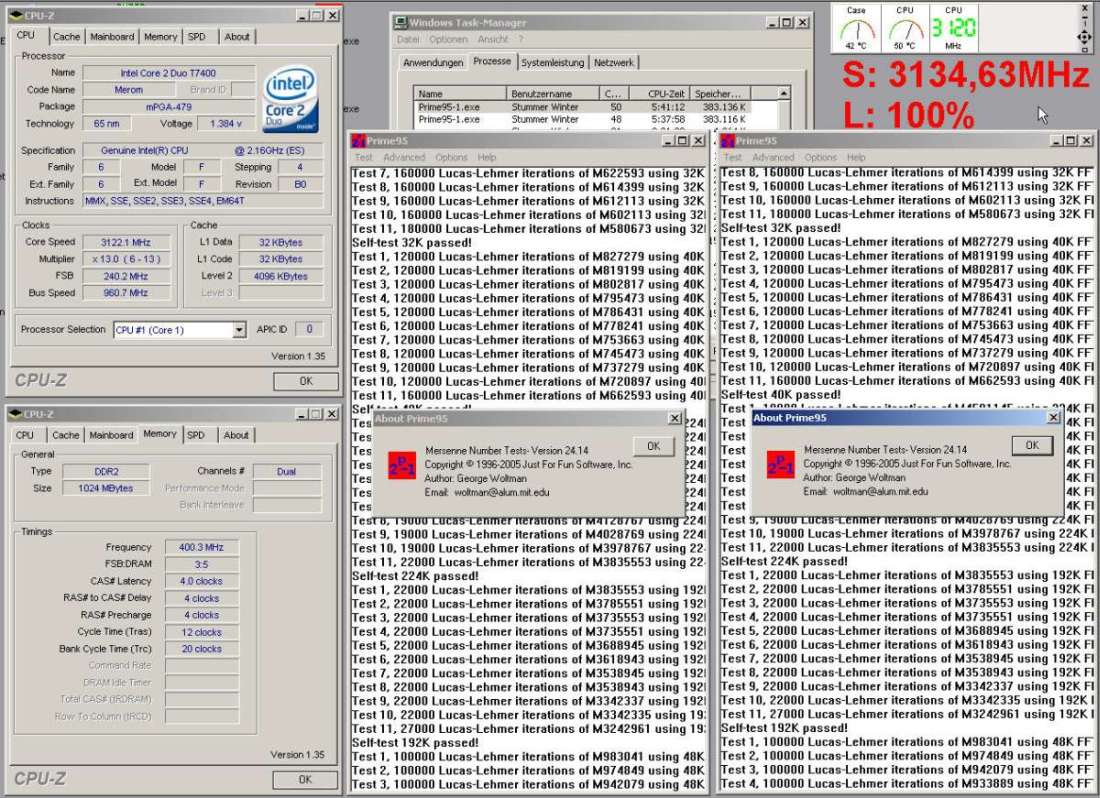Click the red S: 3134,63MHz overlay text
This screenshot has width=1100, height=798.
pos(966,75)
